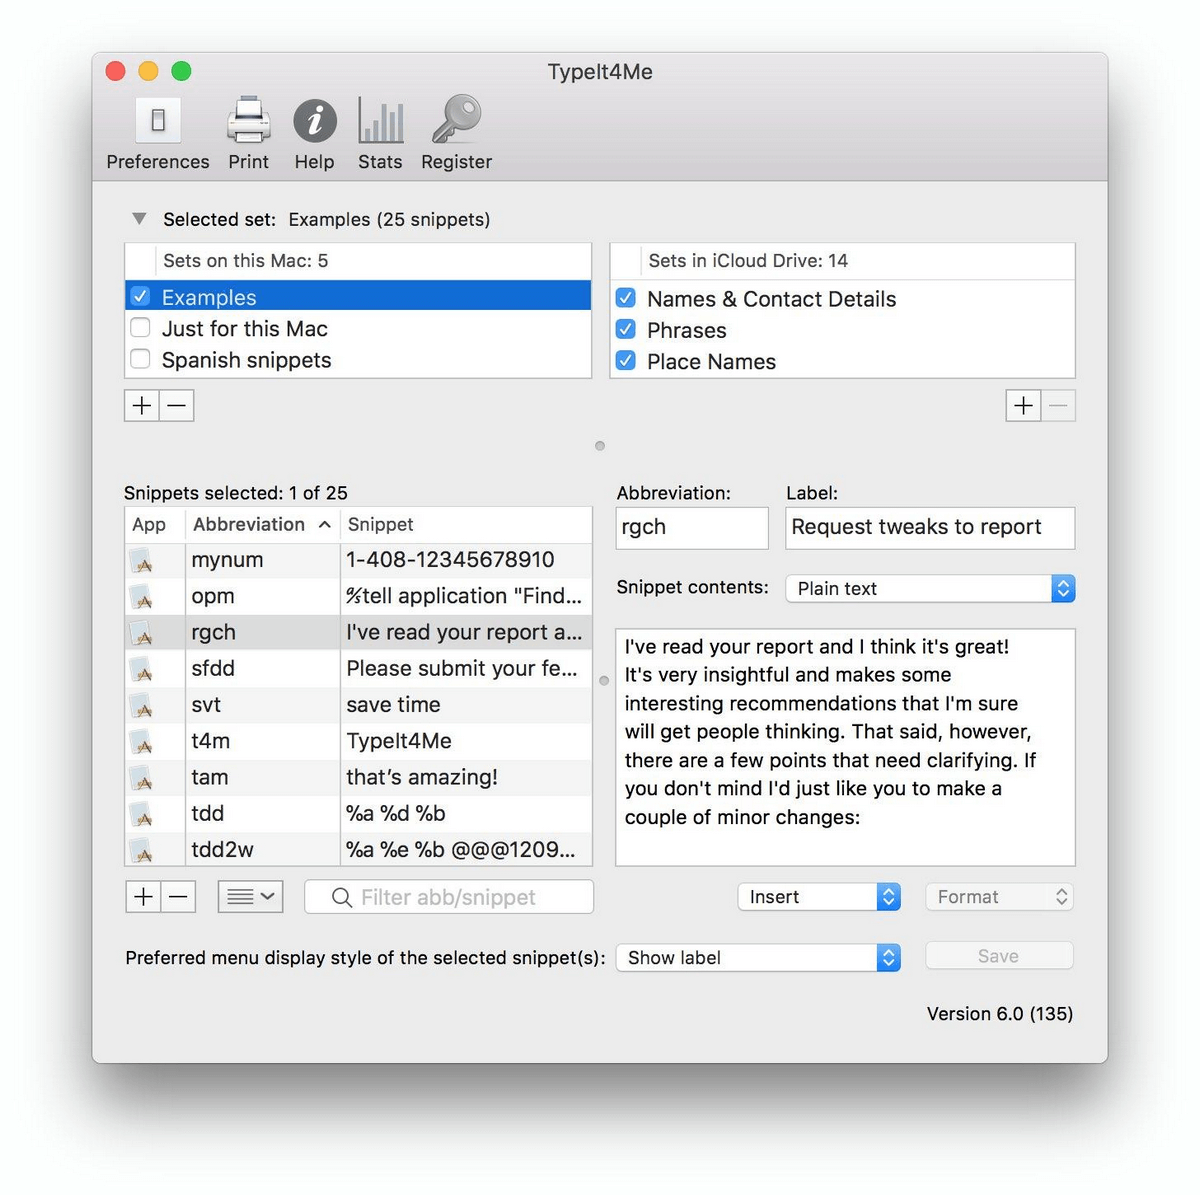
Task: Add a new iCloud Drive set
Action: point(1023,406)
